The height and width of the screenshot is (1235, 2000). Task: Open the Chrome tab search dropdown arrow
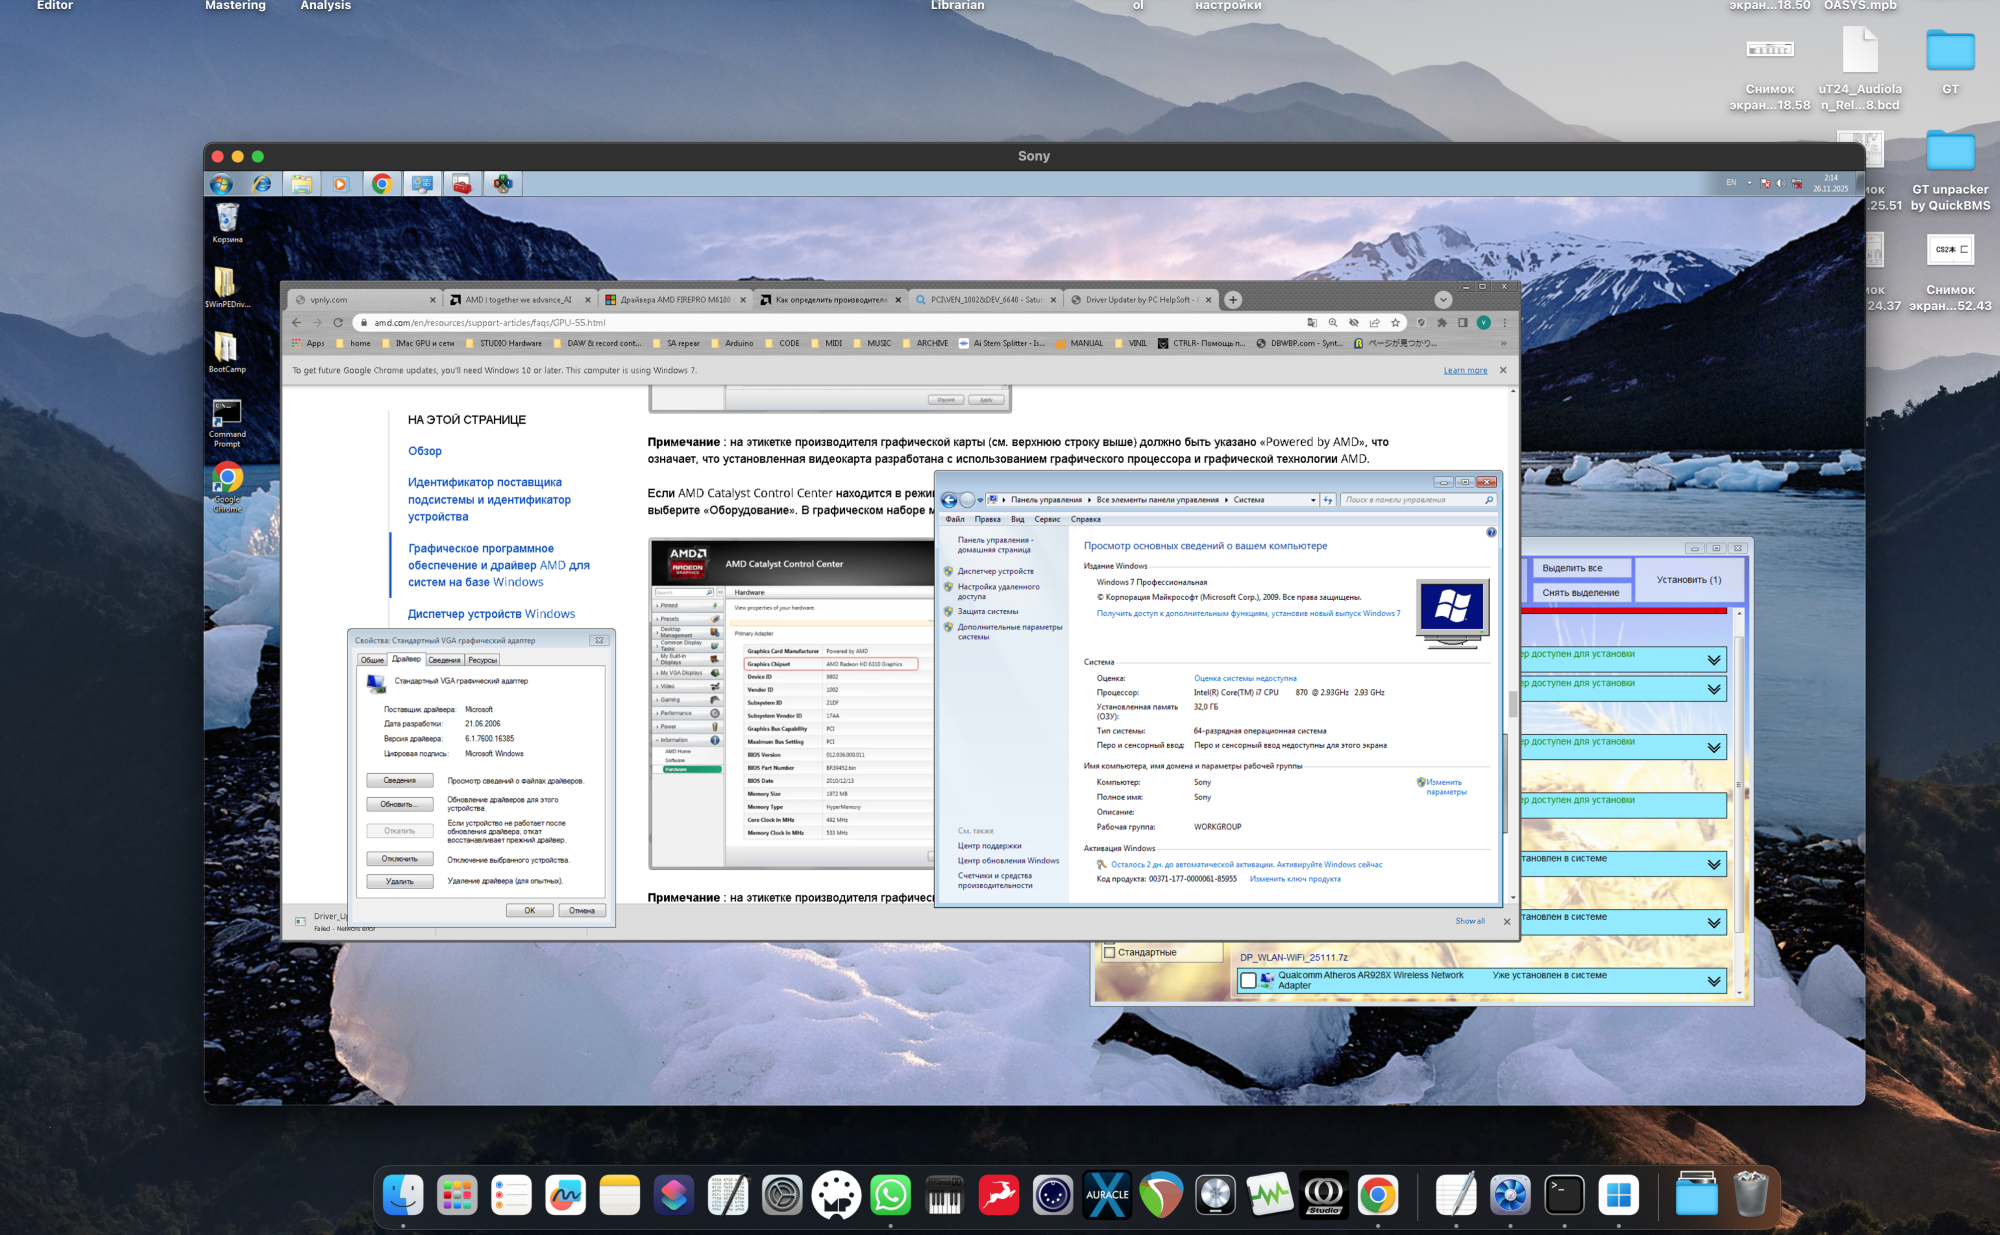[x=1442, y=300]
